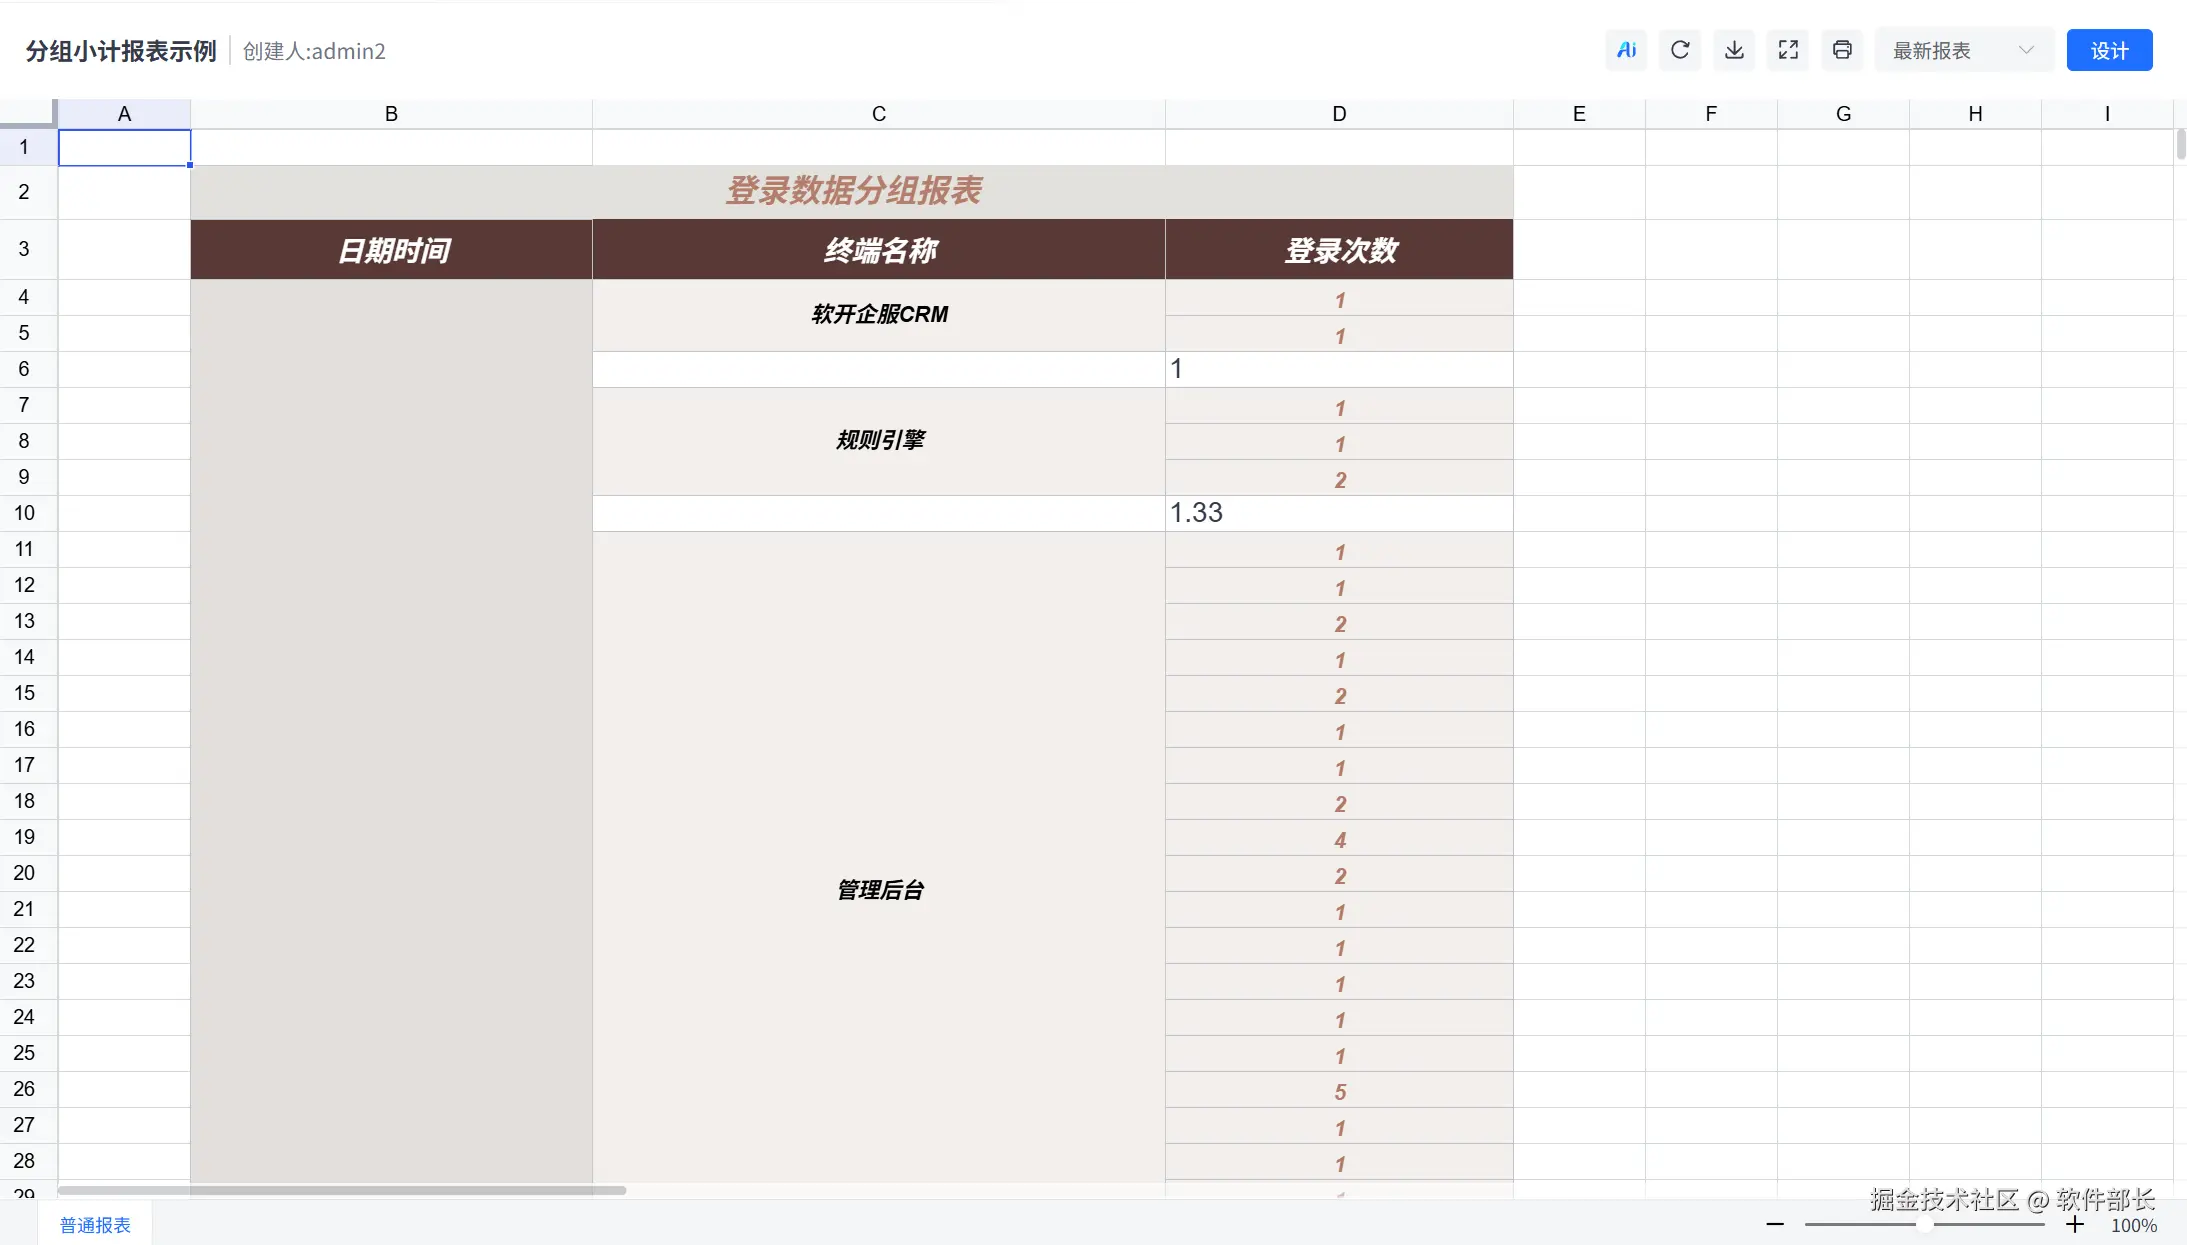Click the select-all corner box
Image resolution: width=2187 pixels, height=1245 pixels.
pos(27,112)
